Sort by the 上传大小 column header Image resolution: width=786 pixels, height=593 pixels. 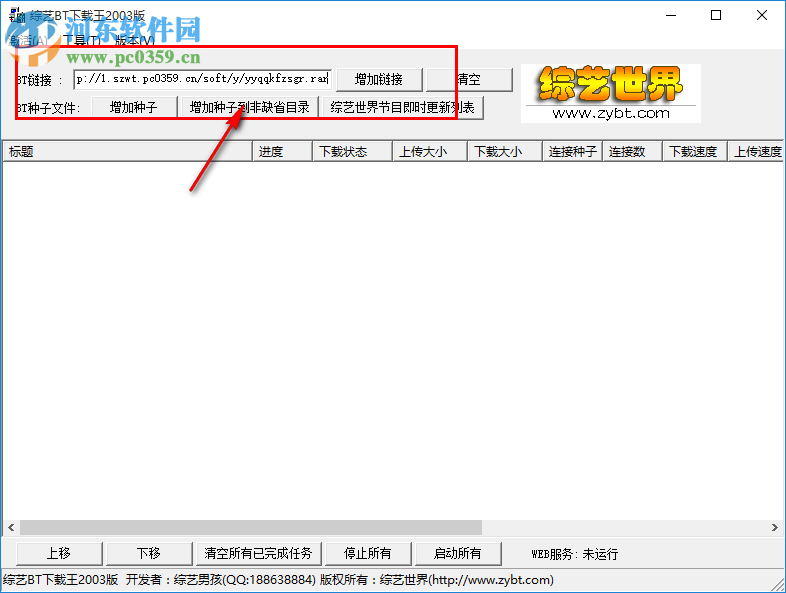click(430, 151)
